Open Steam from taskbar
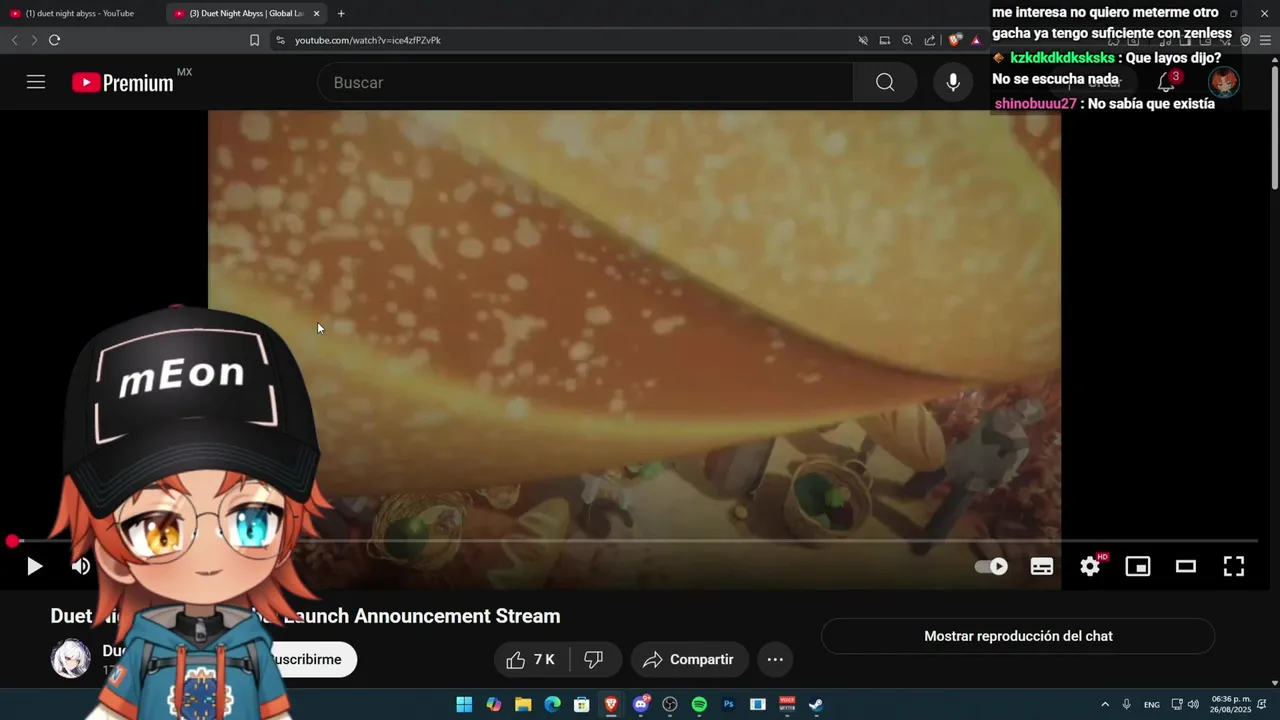This screenshot has width=1280, height=720. pyautogui.click(x=816, y=704)
